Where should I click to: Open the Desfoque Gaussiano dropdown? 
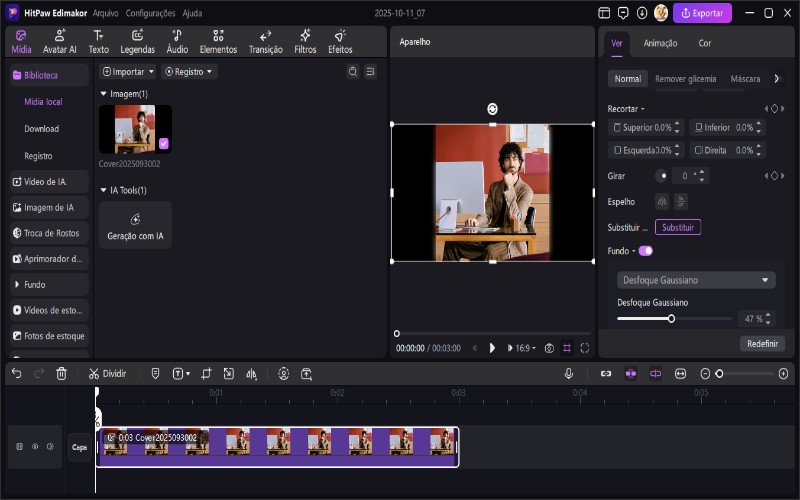tap(696, 280)
